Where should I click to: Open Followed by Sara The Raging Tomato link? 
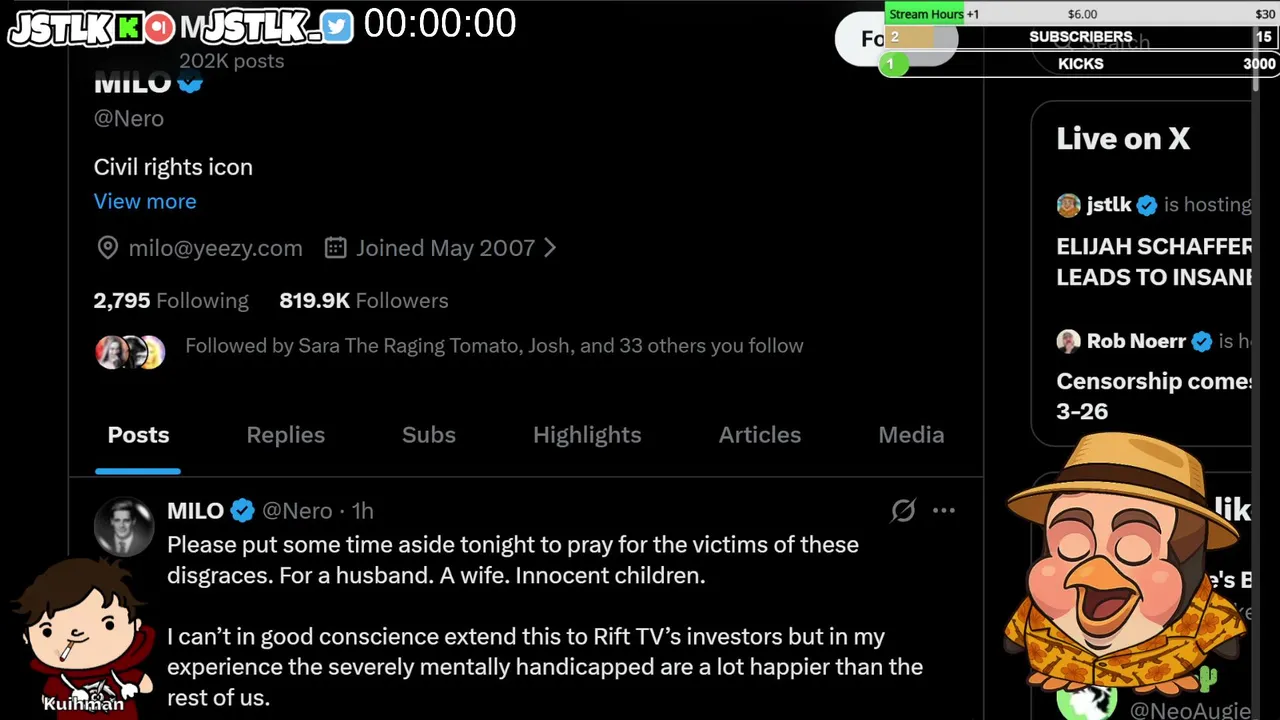coord(494,346)
